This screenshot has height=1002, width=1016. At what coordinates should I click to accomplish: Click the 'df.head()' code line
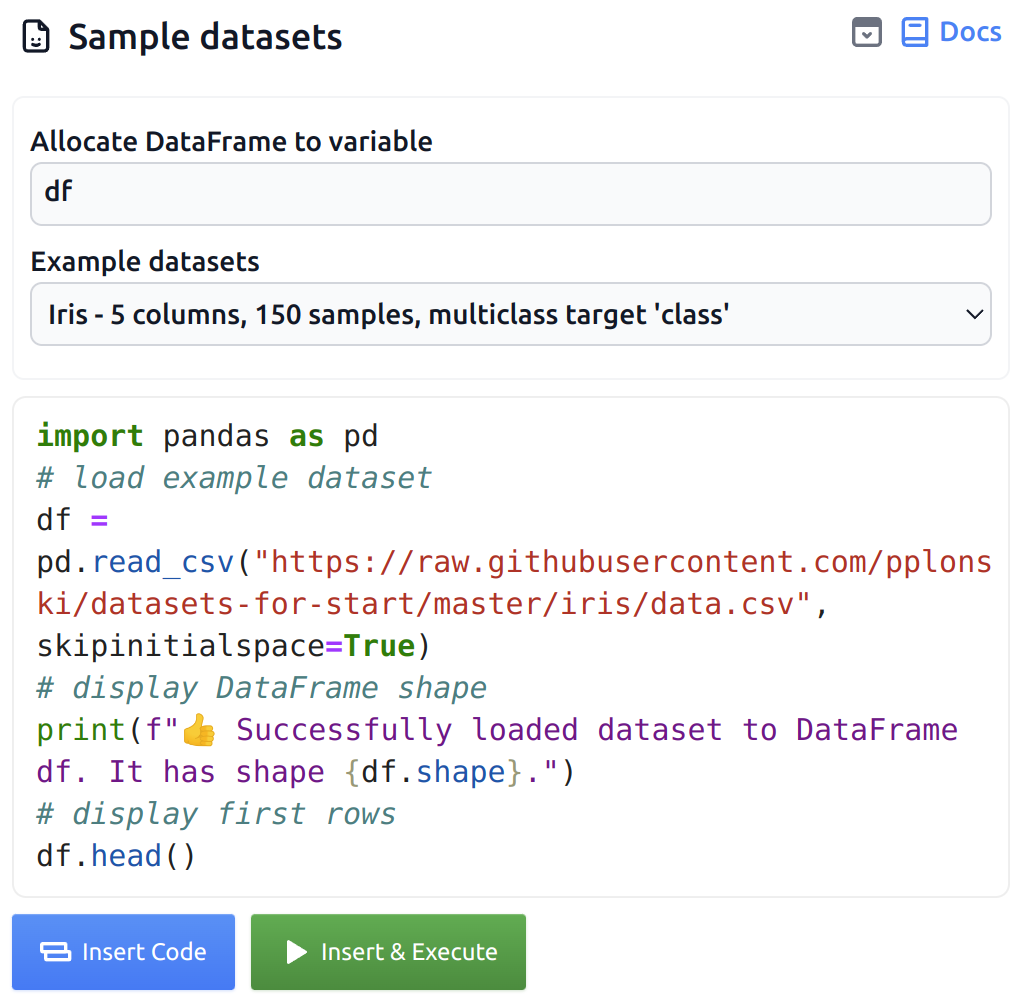116,856
